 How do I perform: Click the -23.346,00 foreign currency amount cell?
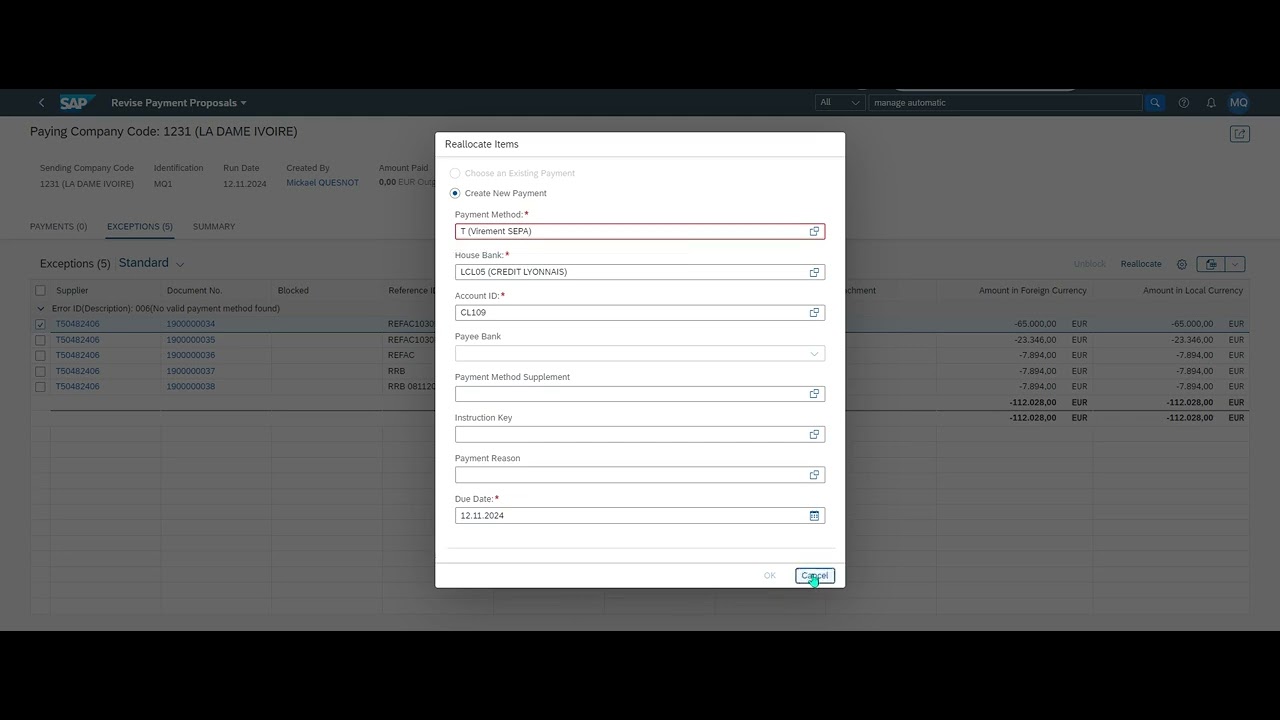1035,340
